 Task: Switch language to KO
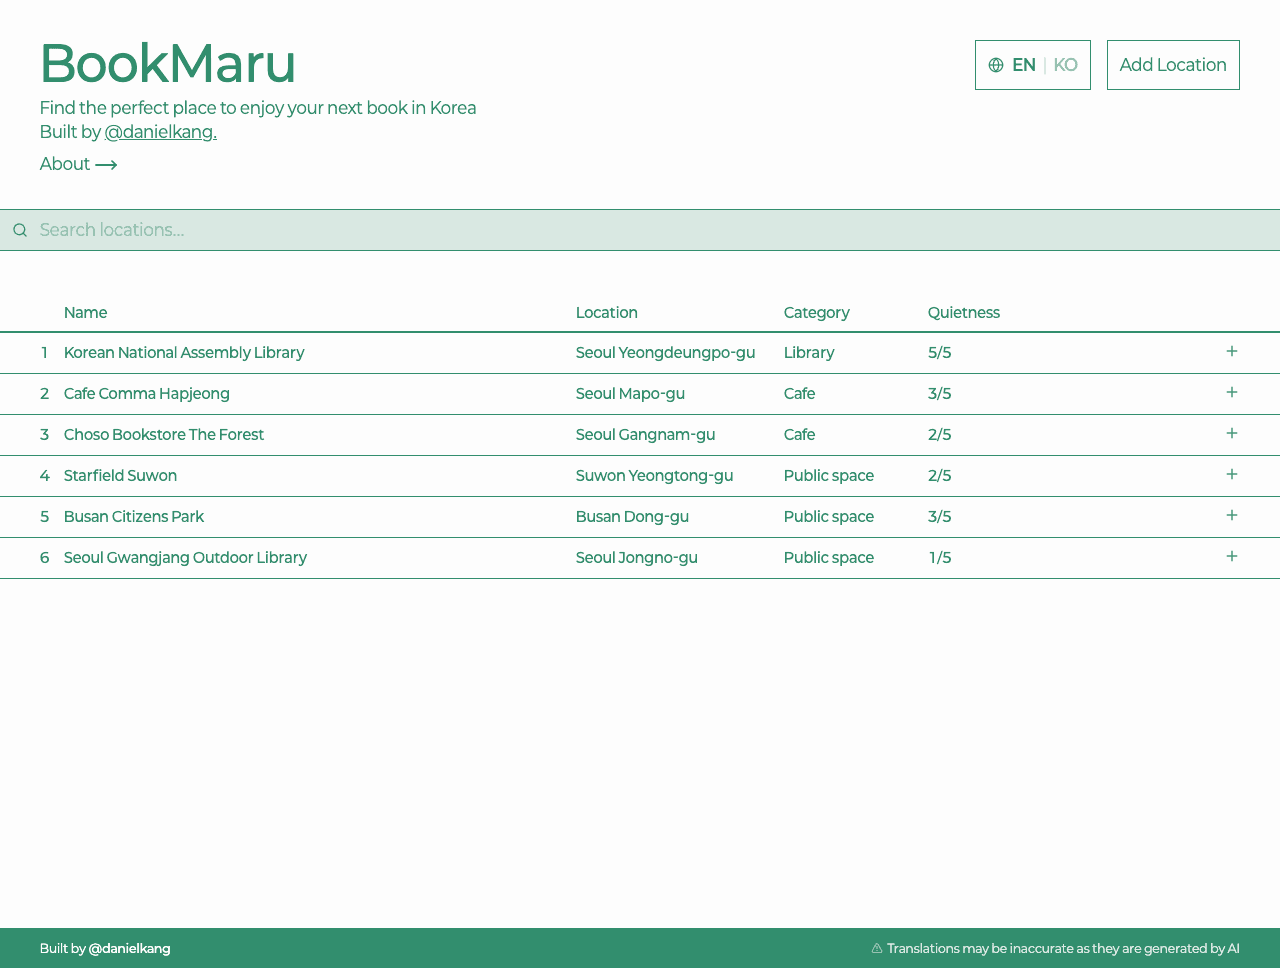click(1065, 65)
